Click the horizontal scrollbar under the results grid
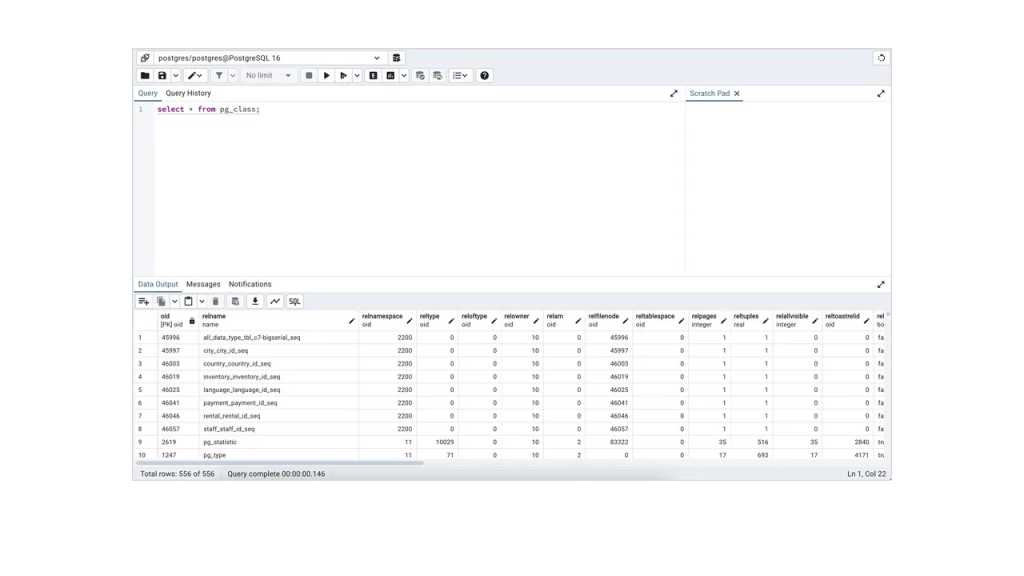This screenshot has width=1024, height=576. coord(280,463)
